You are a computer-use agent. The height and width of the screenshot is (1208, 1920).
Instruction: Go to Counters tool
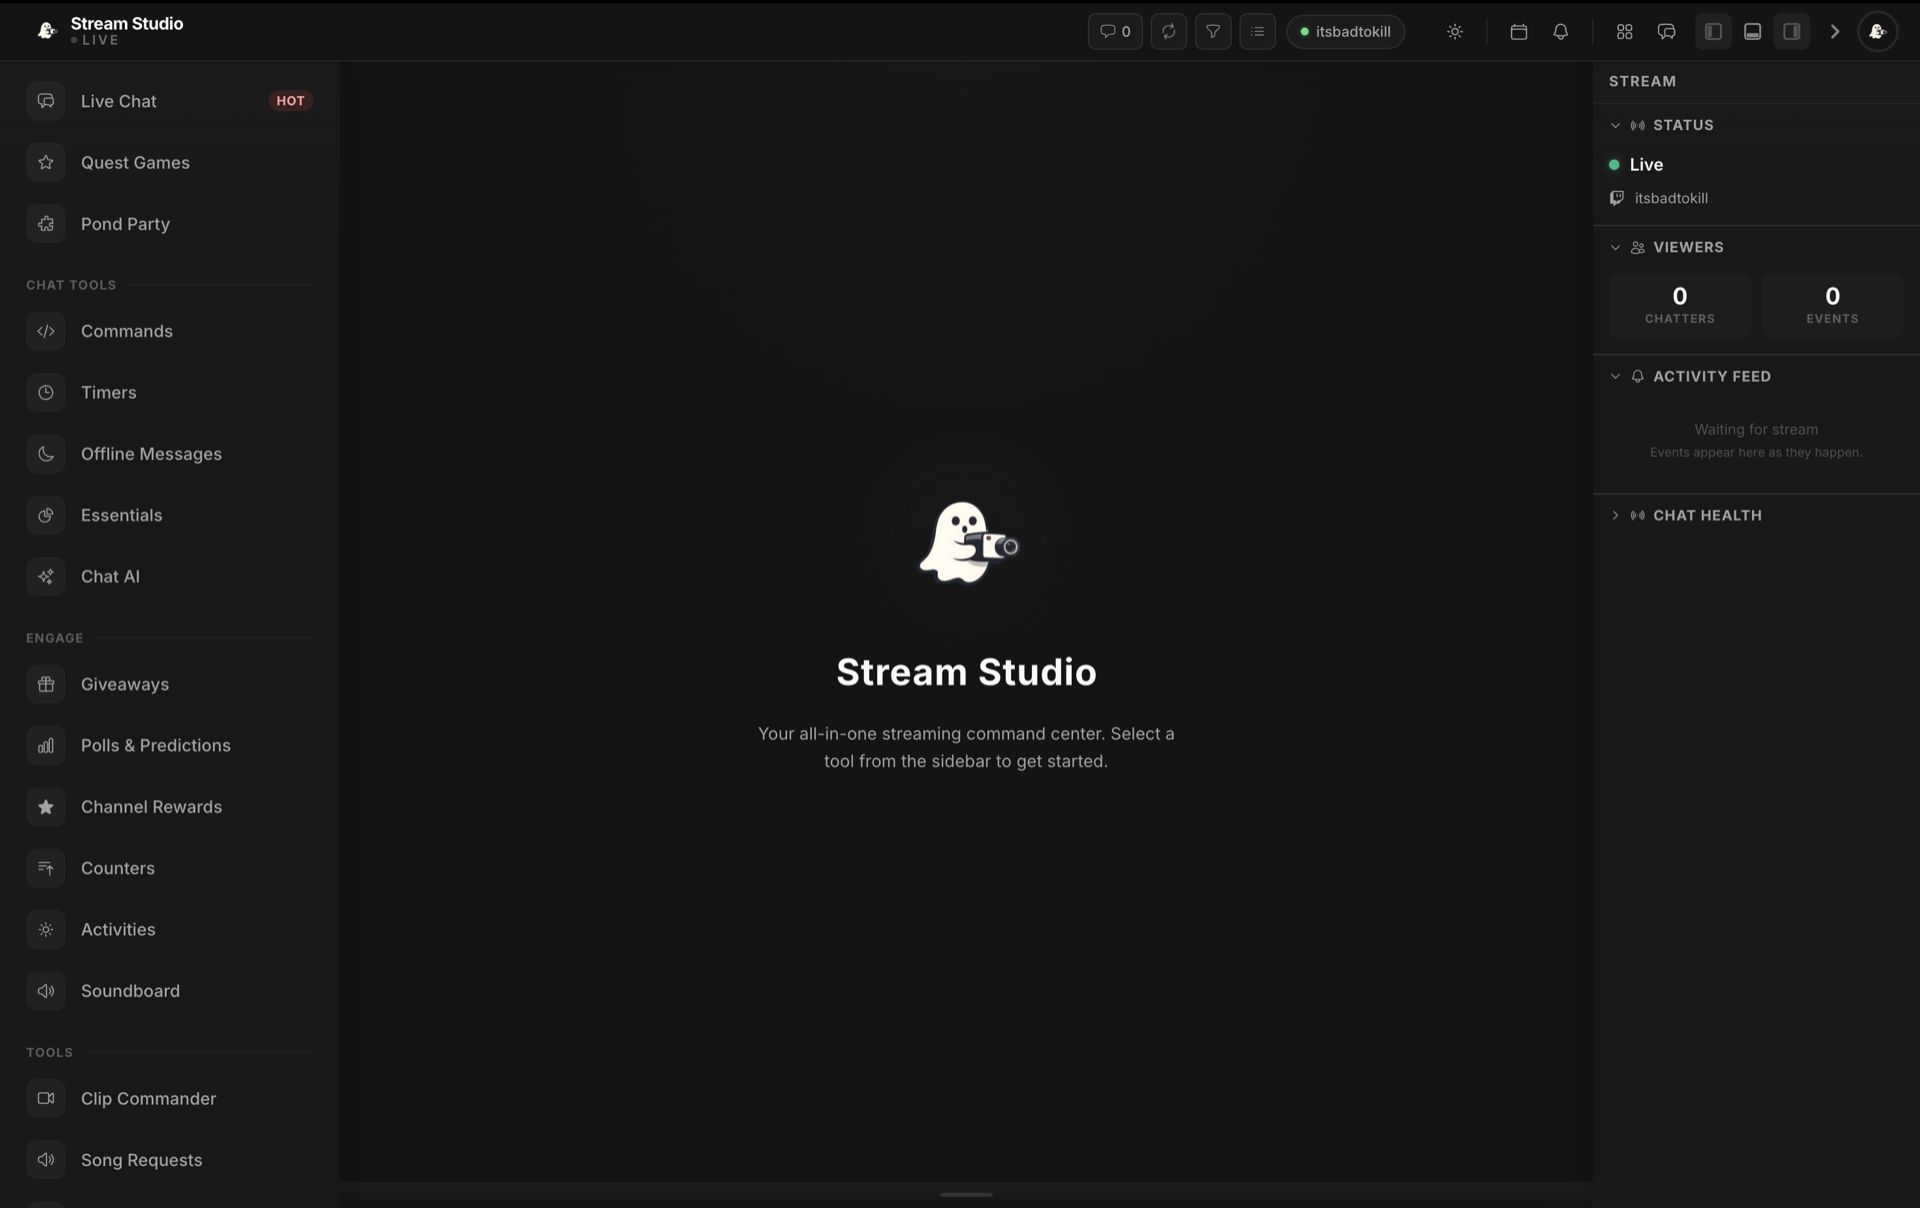coord(170,868)
